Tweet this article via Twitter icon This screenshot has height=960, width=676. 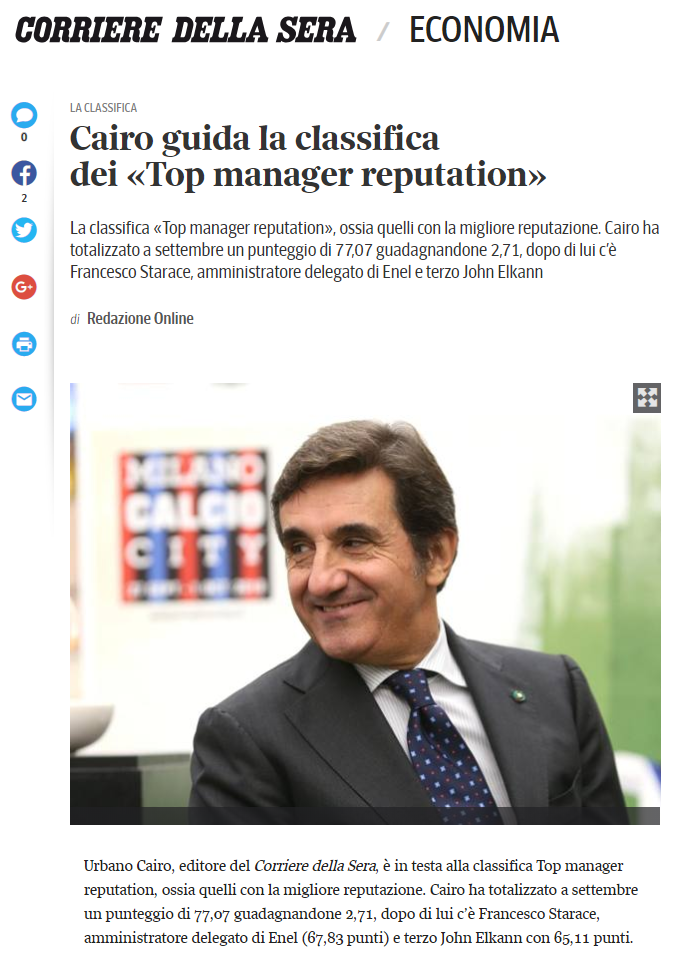coord(24,230)
